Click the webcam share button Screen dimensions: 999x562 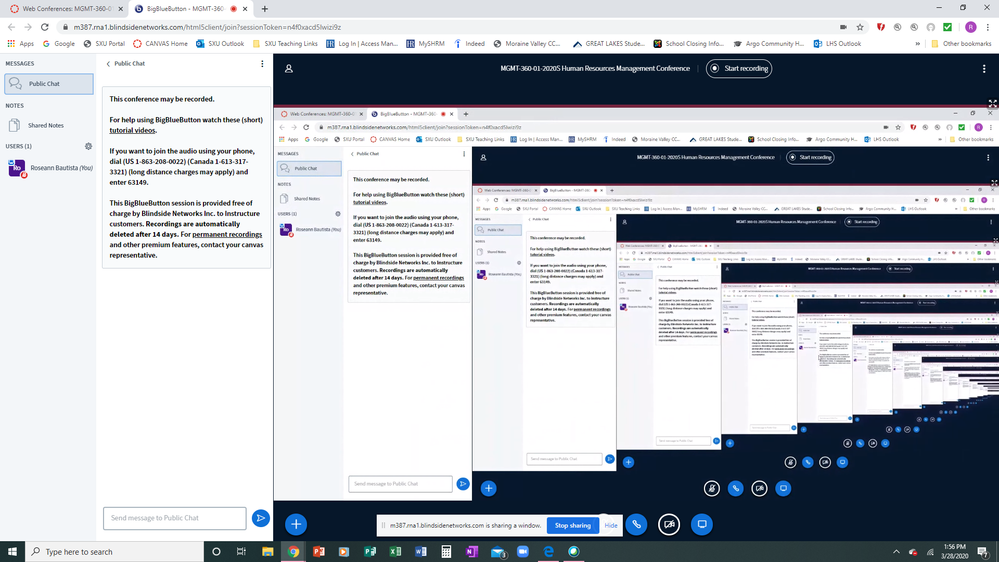[x=669, y=524]
